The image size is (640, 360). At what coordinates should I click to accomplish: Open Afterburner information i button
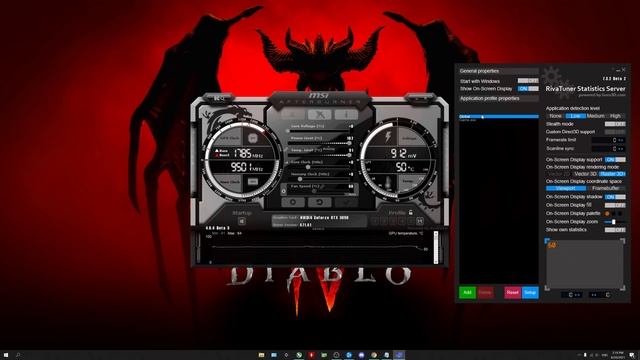coord(346,114)
